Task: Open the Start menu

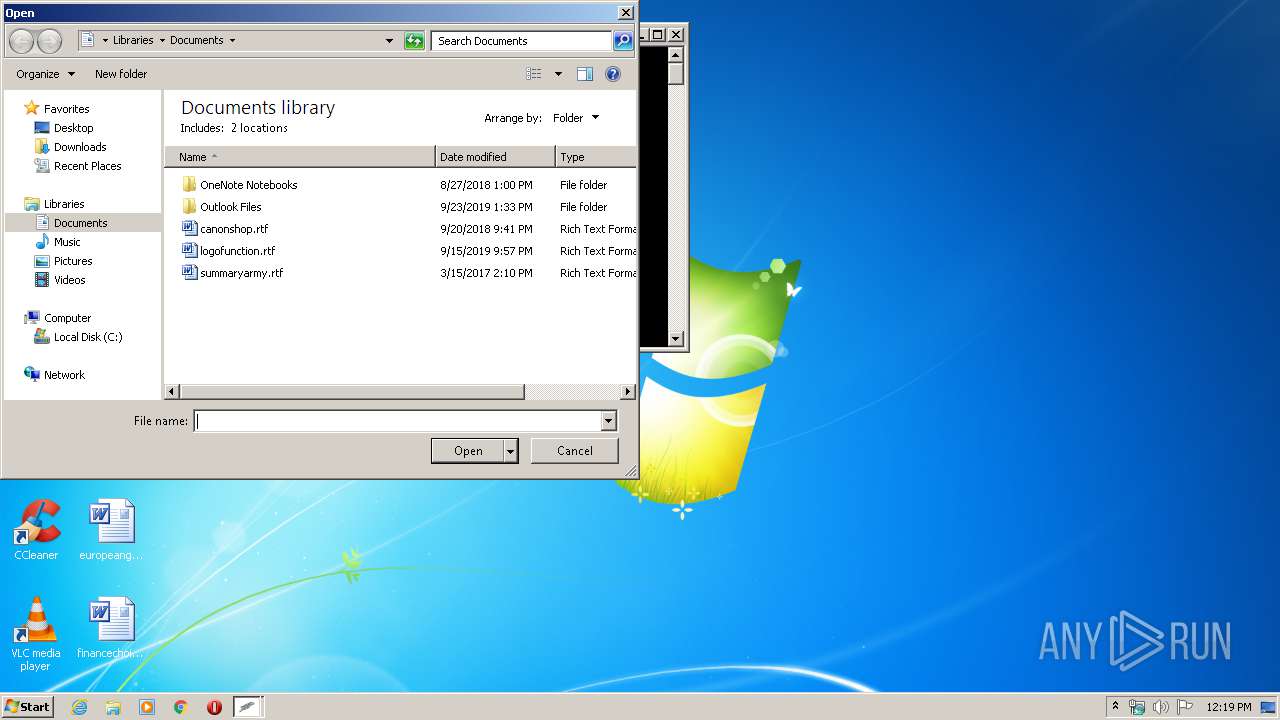Action: (x=27, y=706)
